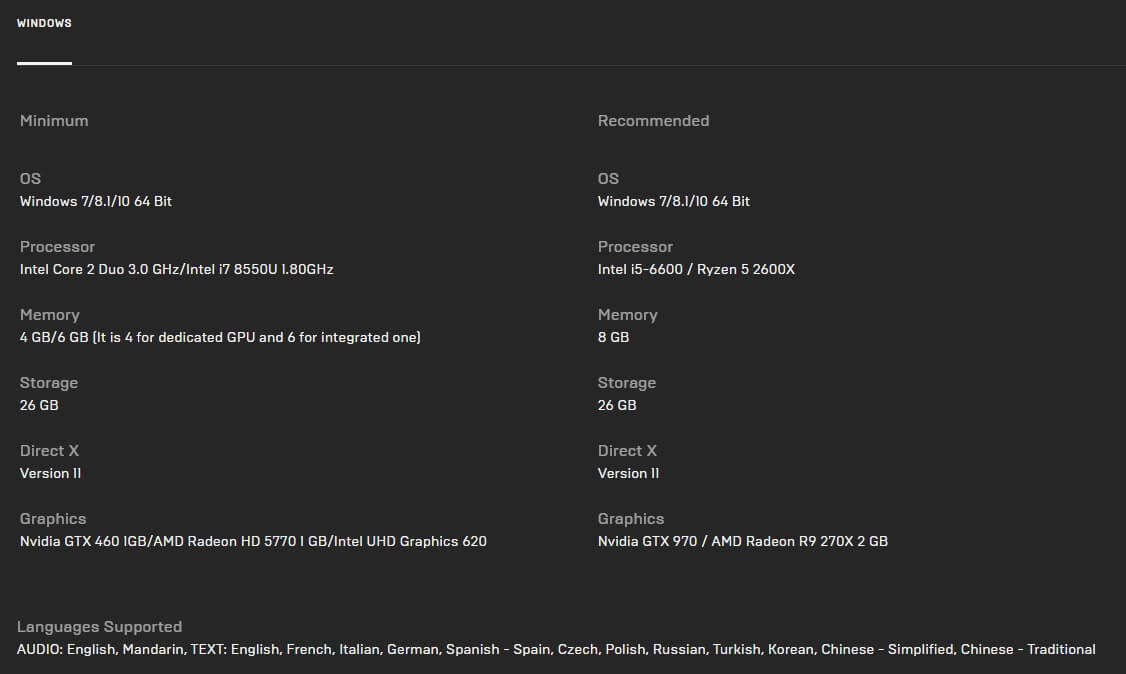The image size is (1126, 674).
Task: Click the Recommended OS value text
Action: (x=674, y=201)
